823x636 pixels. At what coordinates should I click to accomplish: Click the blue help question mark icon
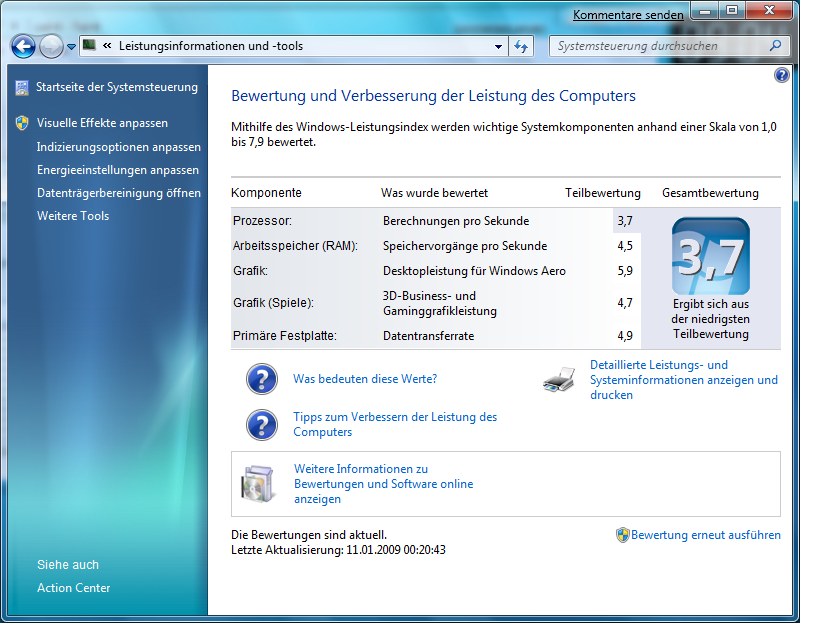click(781, 75)
